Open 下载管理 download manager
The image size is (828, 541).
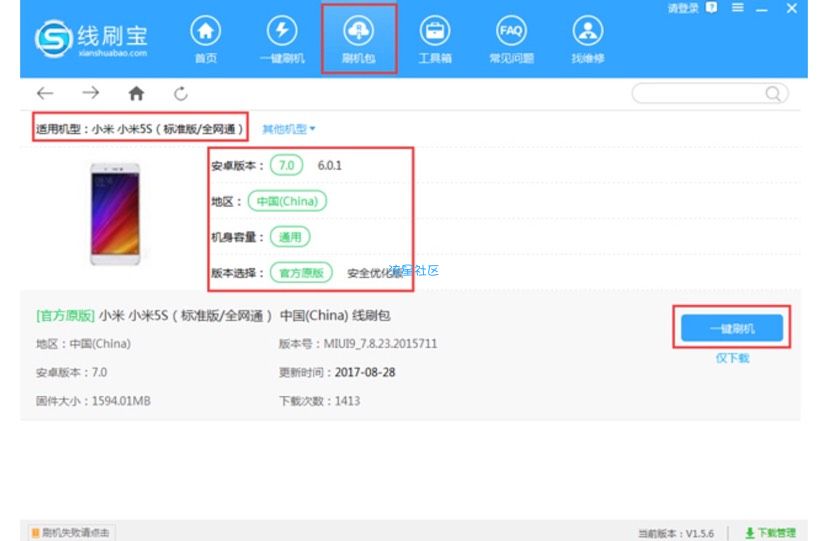770,533
